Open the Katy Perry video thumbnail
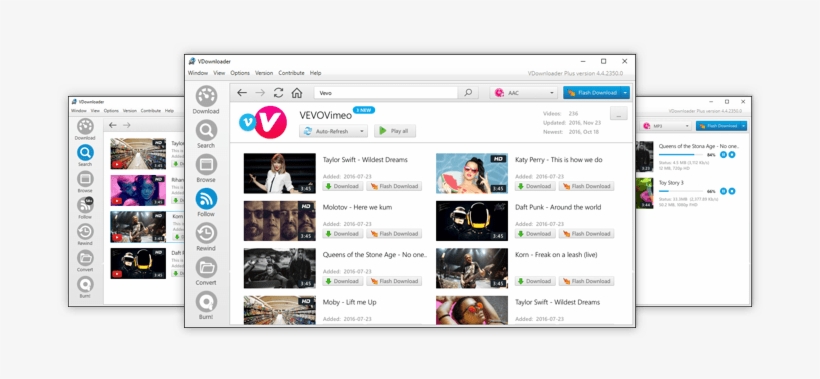Viewport: 820px width, 379px height. 472,174
